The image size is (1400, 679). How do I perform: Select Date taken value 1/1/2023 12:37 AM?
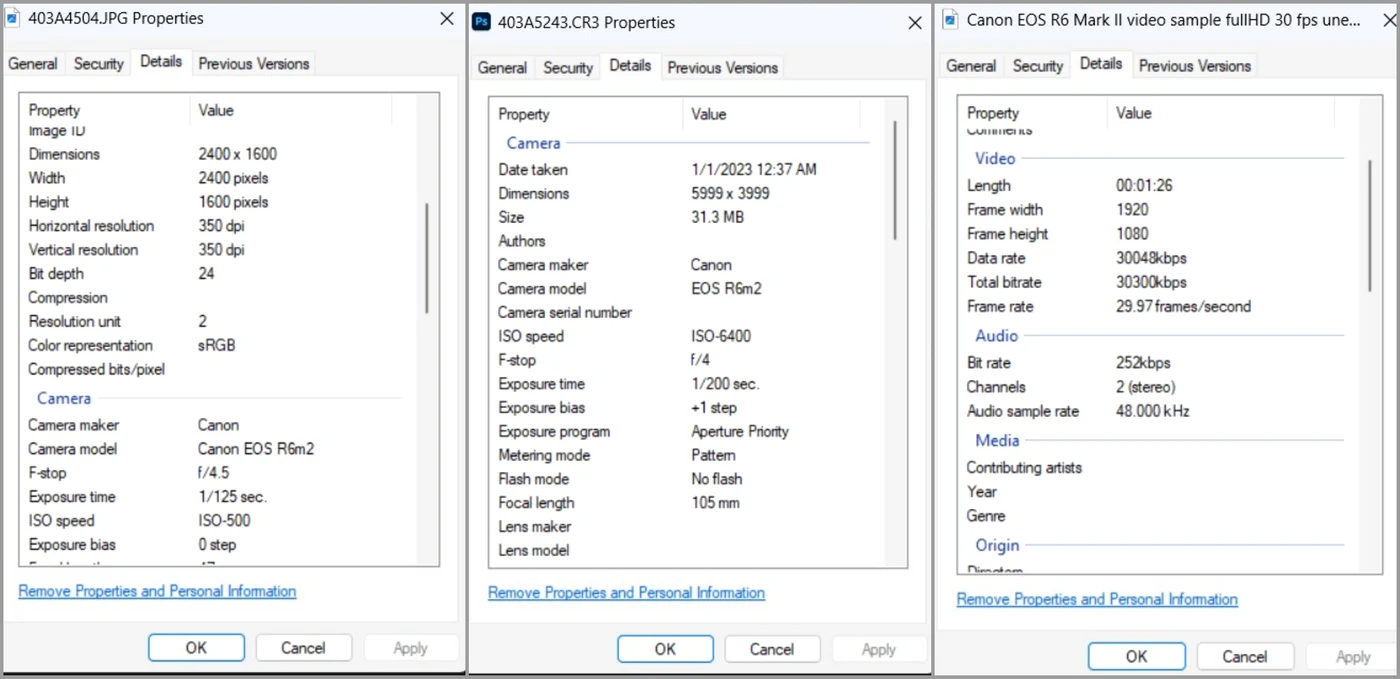tap(754, 170)
